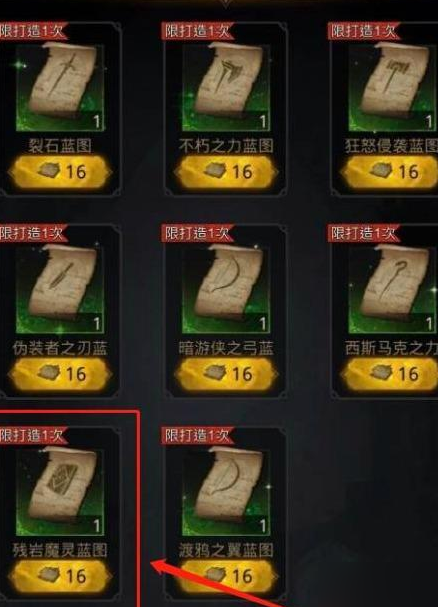This screenshot has height=607, width=438.
Task: Select the 伪装者之刃 dagger scroll icon
Action: pos(60,290)
